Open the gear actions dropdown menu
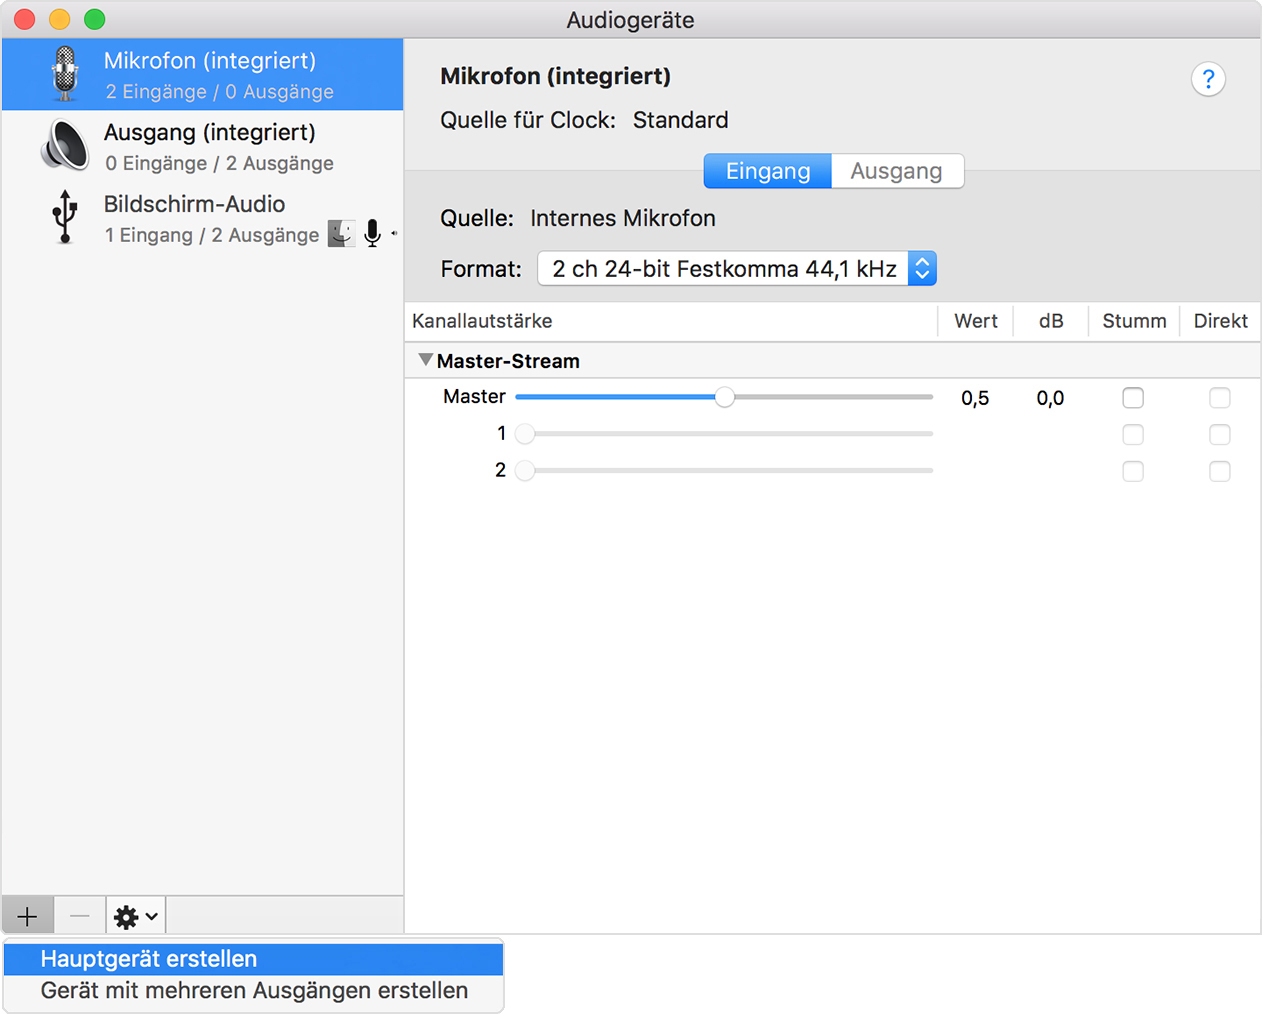 136,916
